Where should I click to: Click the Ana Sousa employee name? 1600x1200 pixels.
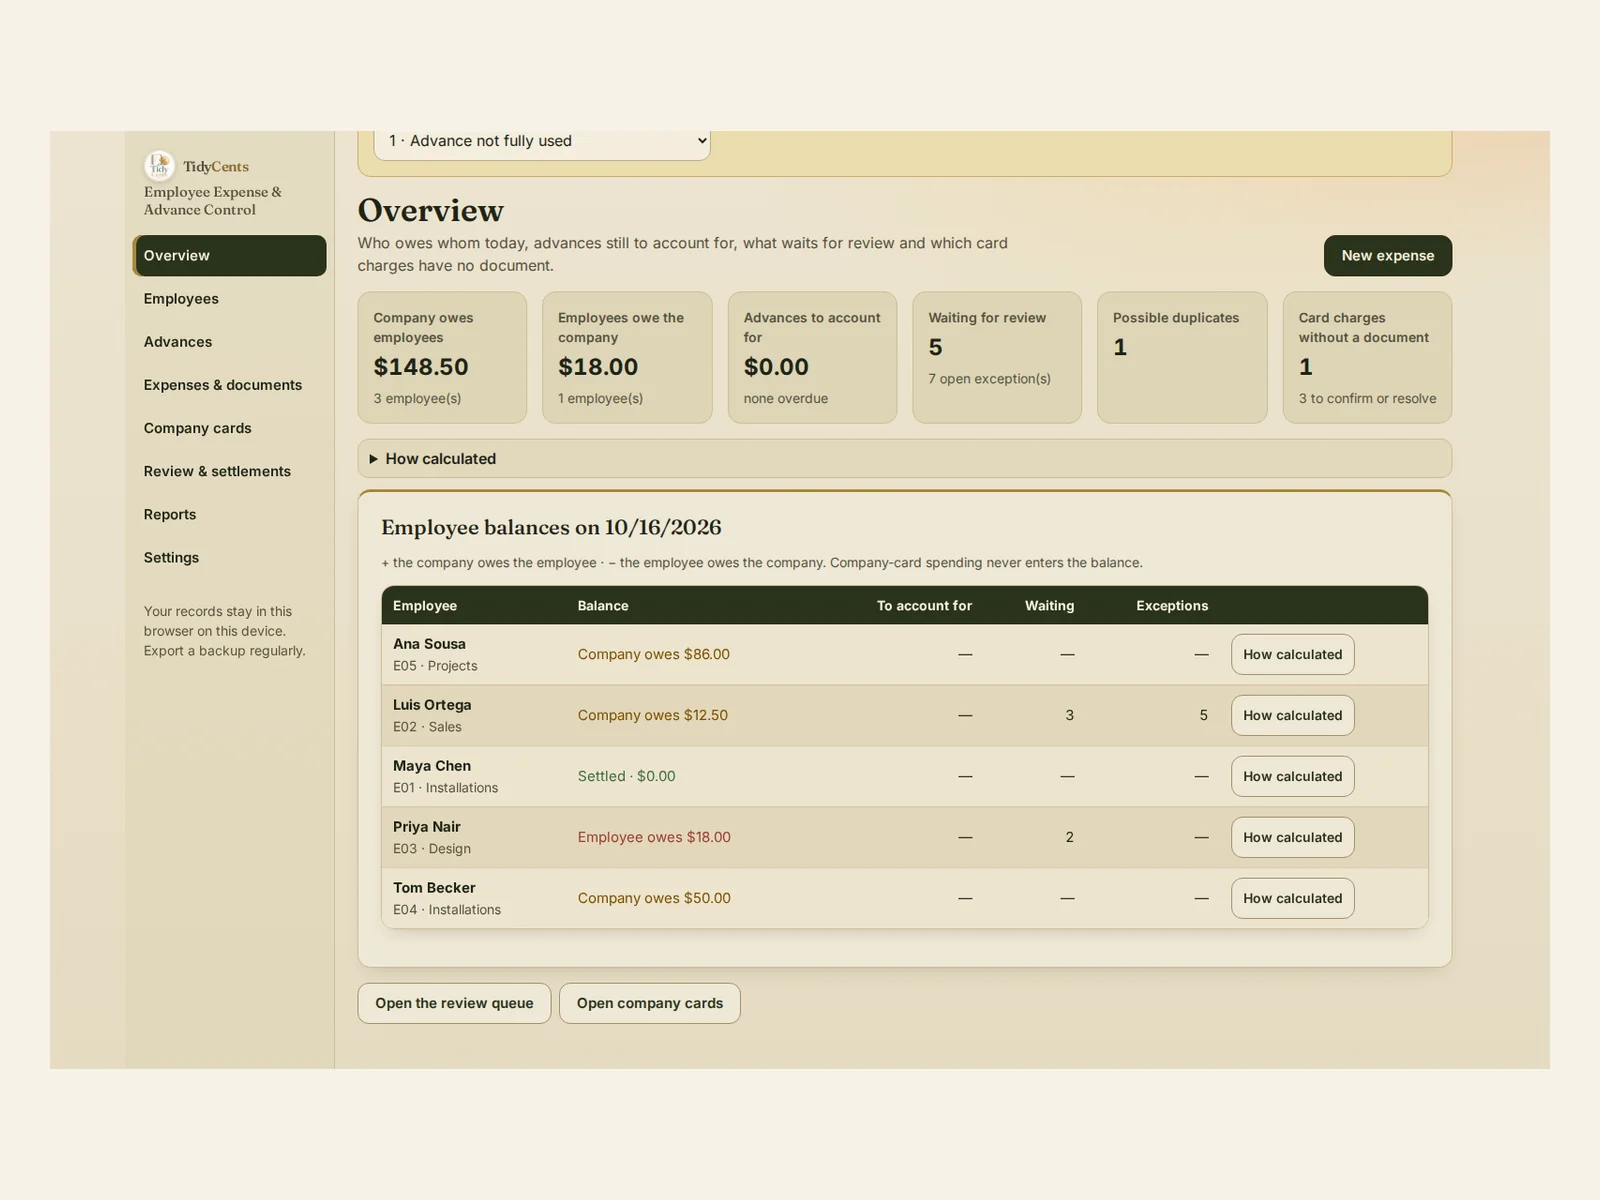[429, 644]
